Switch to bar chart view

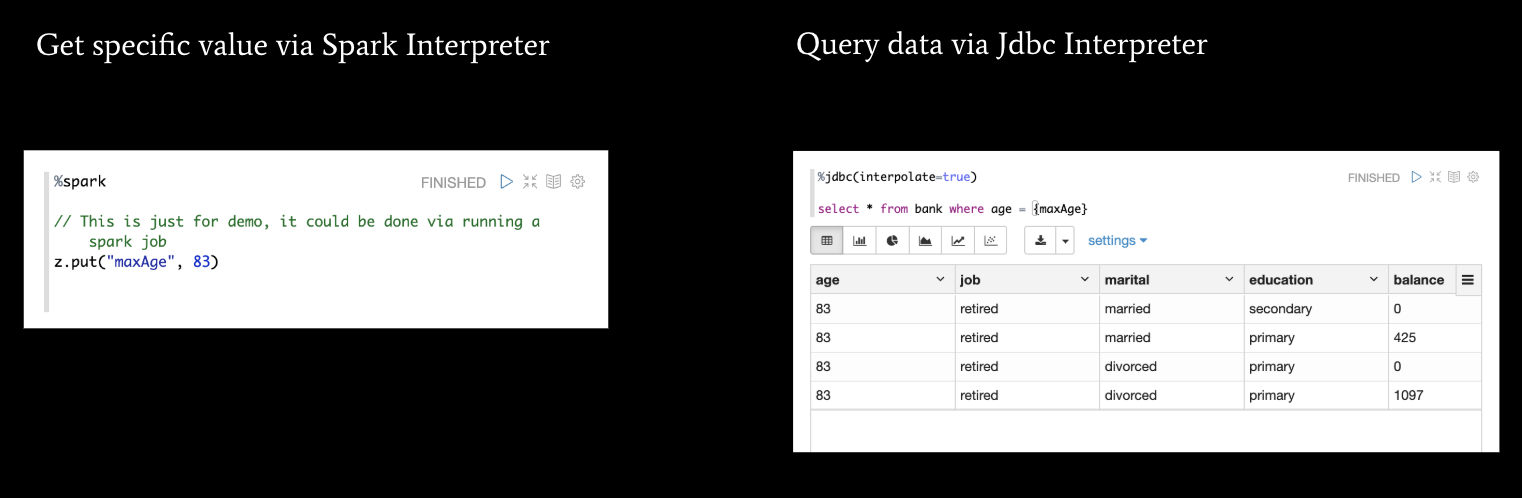coord(860,240)
